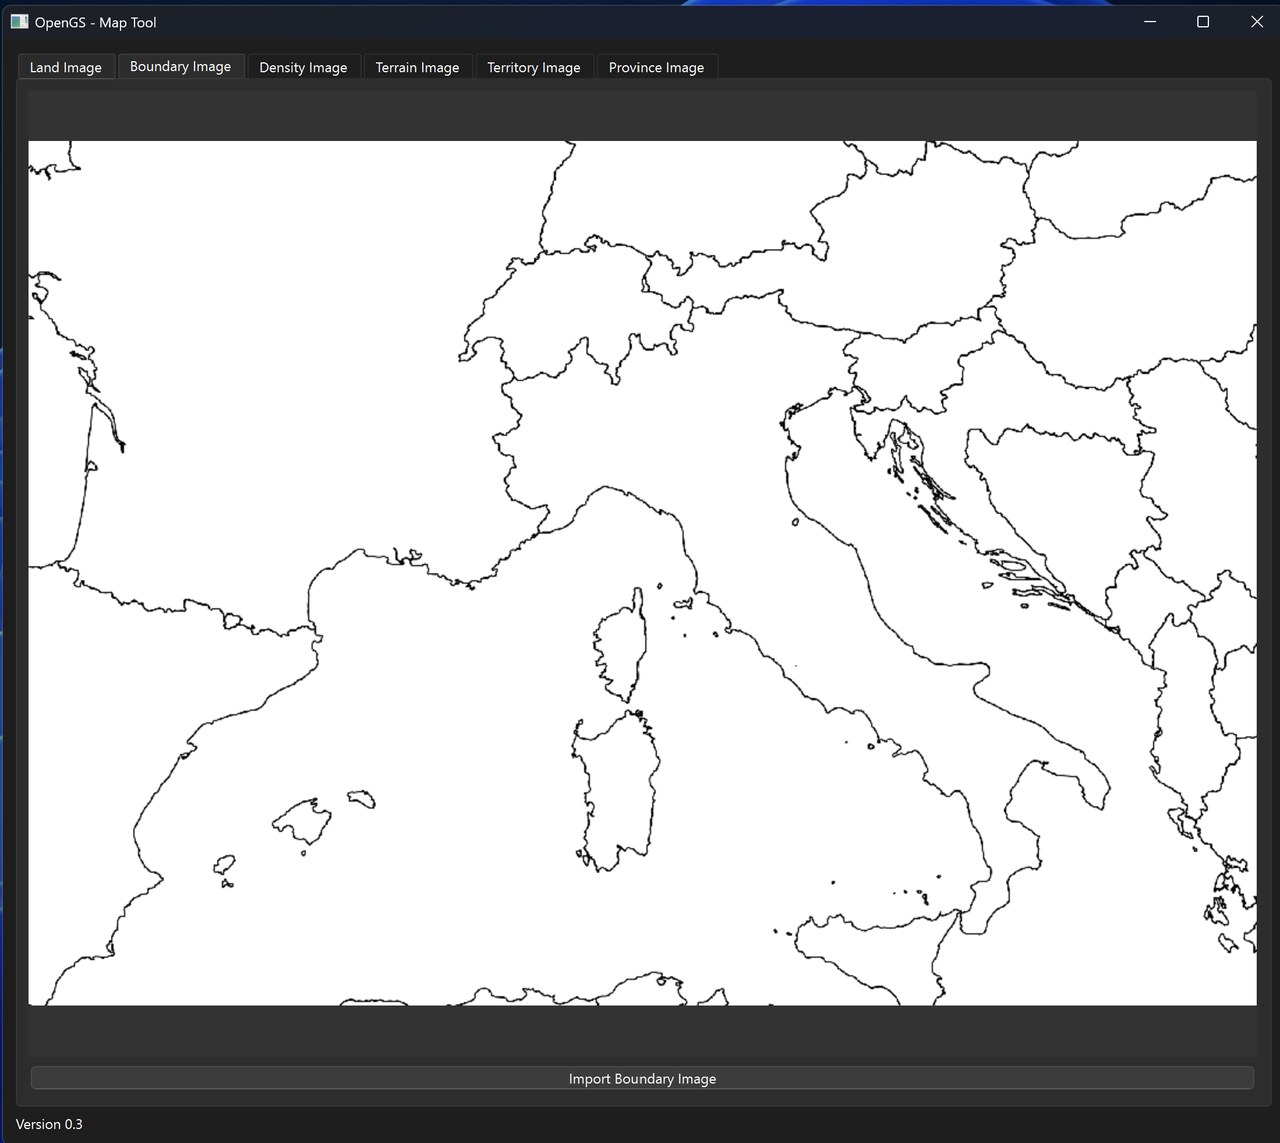Screen dimensions: 1280x1143
Task: Click the Version 0.3 label
Action: click(x=48, y=1124)
